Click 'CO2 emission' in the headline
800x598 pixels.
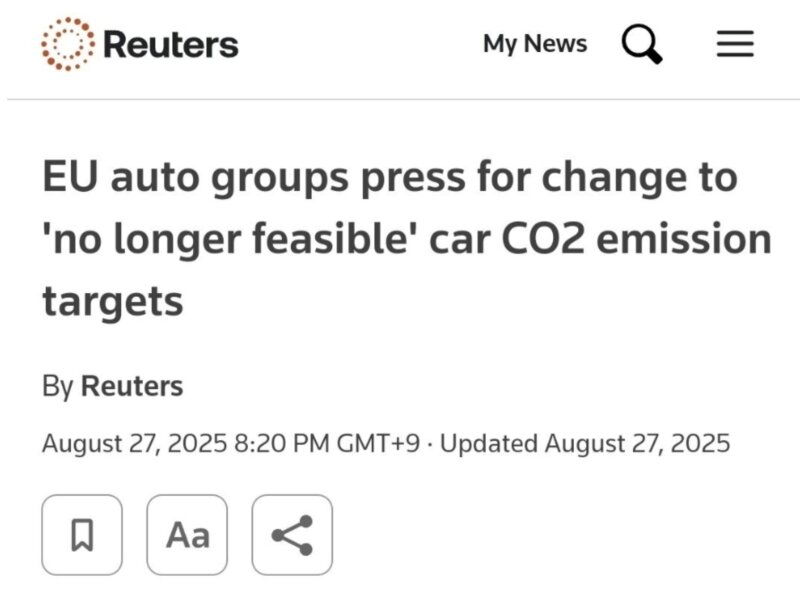coord(636,239)
